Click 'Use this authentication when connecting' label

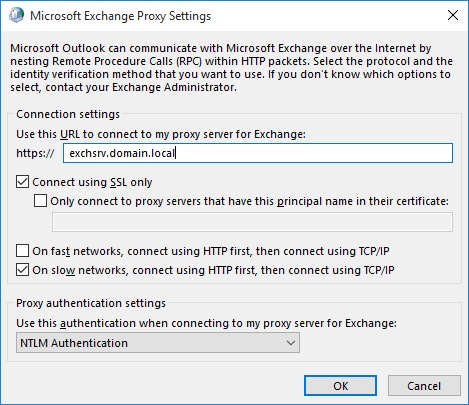click(206, 323)
